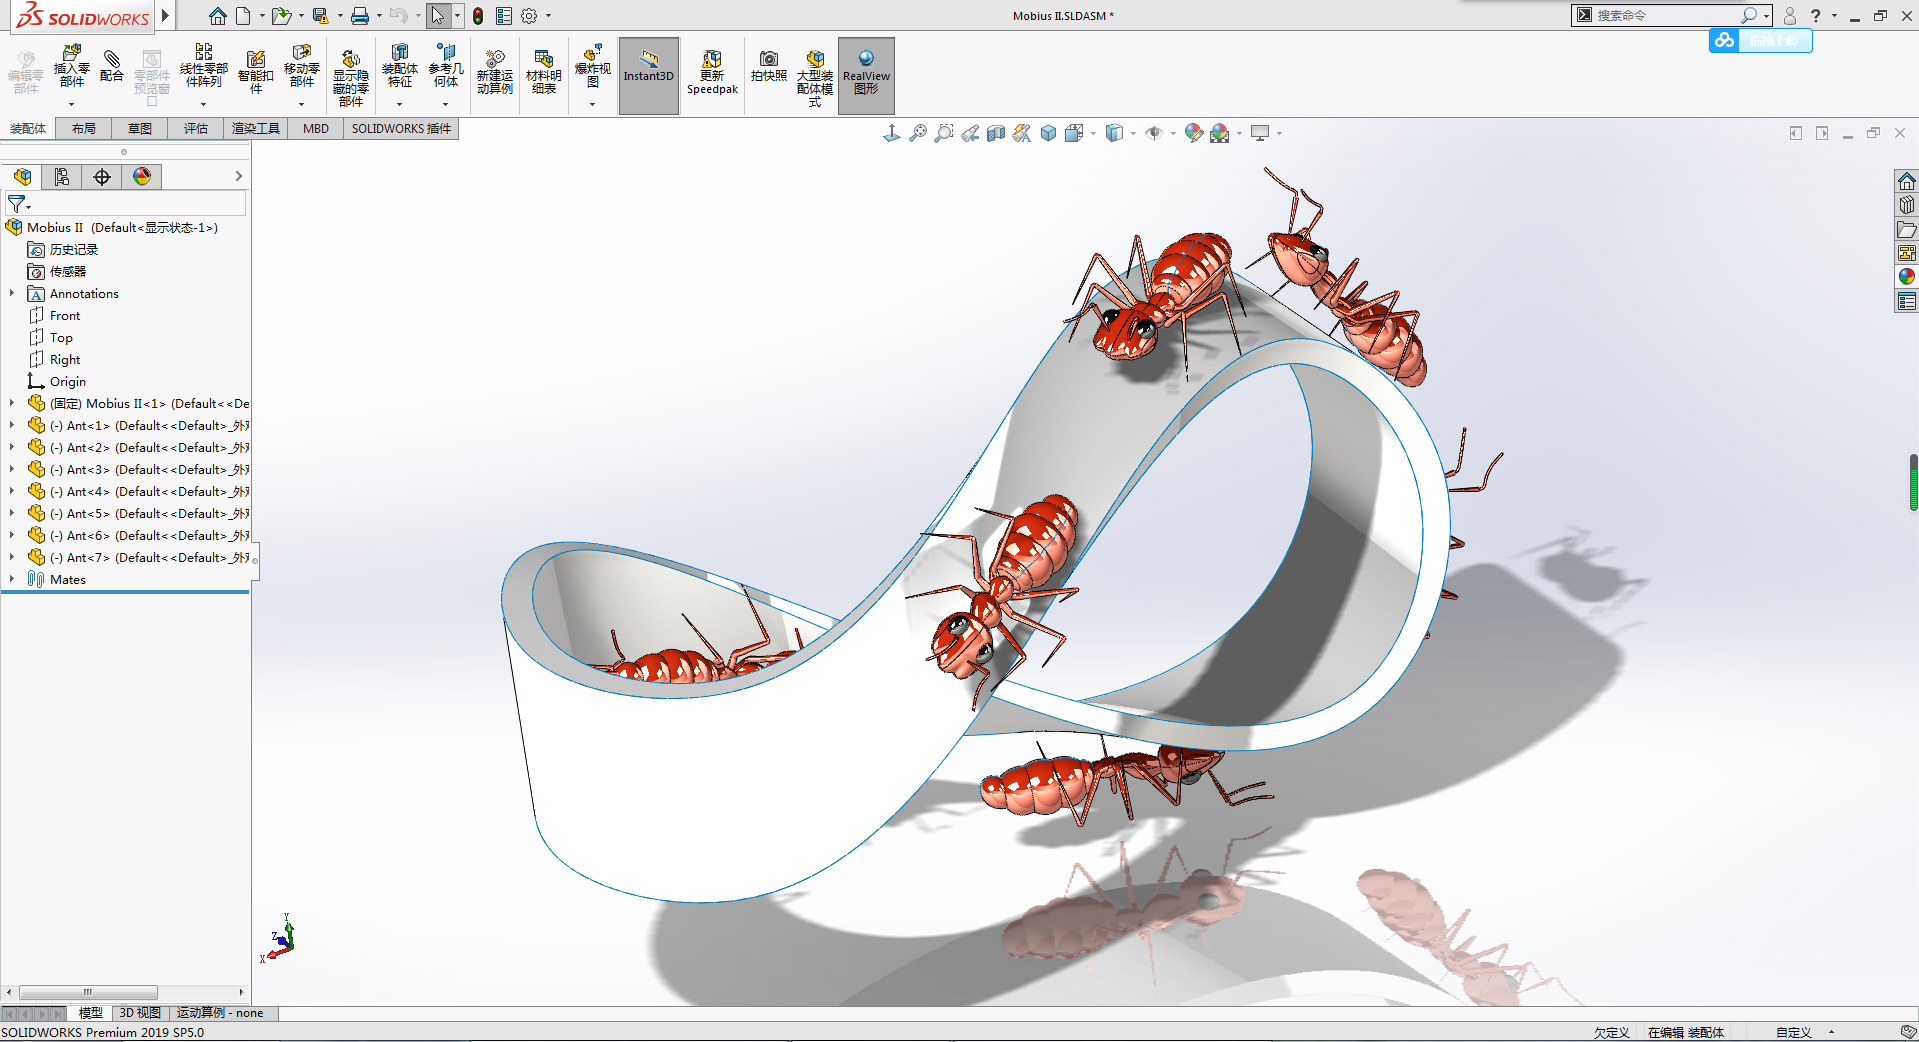Viewport: 1919px width, 1042px height.
Task: Click the Zoom to Fit magnifier icon
Action: tap(917, 133)
